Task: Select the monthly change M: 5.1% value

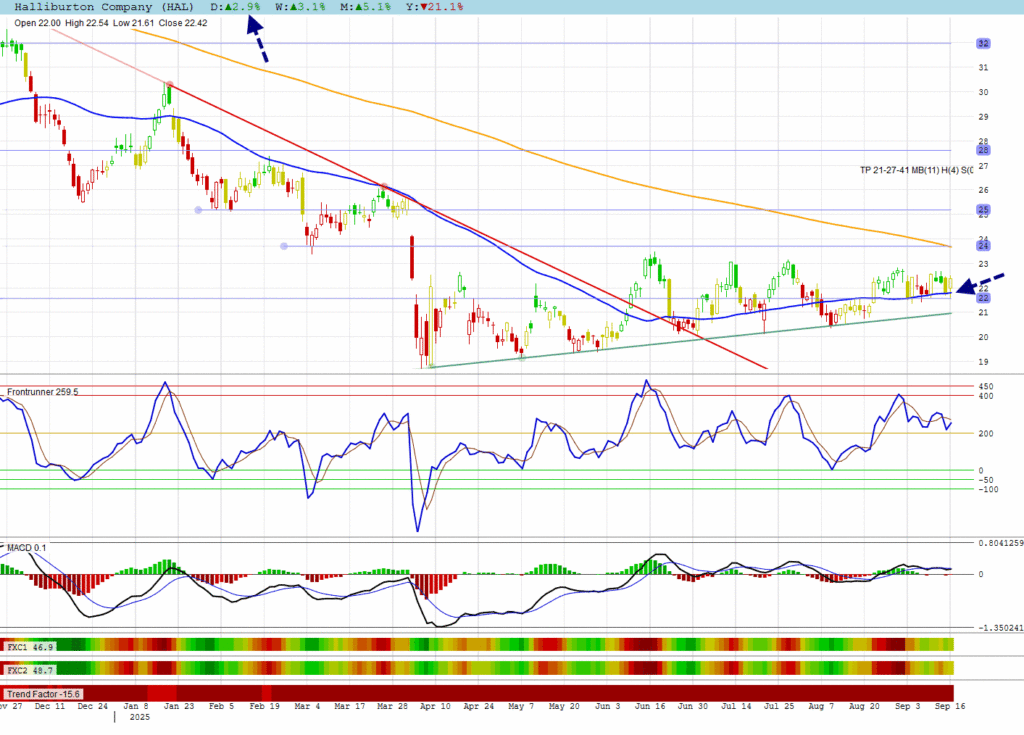Action: (366, 7)
